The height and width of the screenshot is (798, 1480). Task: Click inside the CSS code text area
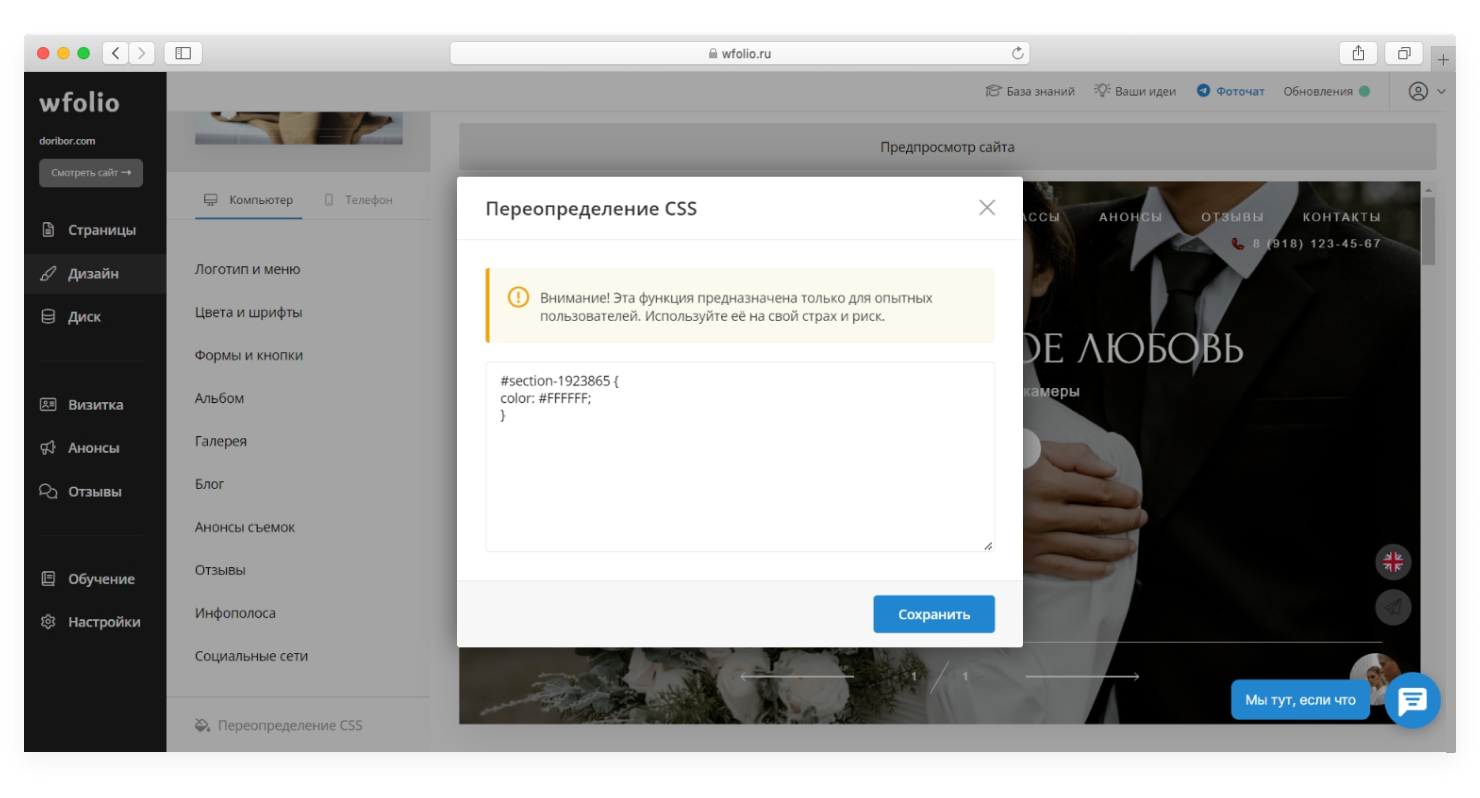point(739,470)
